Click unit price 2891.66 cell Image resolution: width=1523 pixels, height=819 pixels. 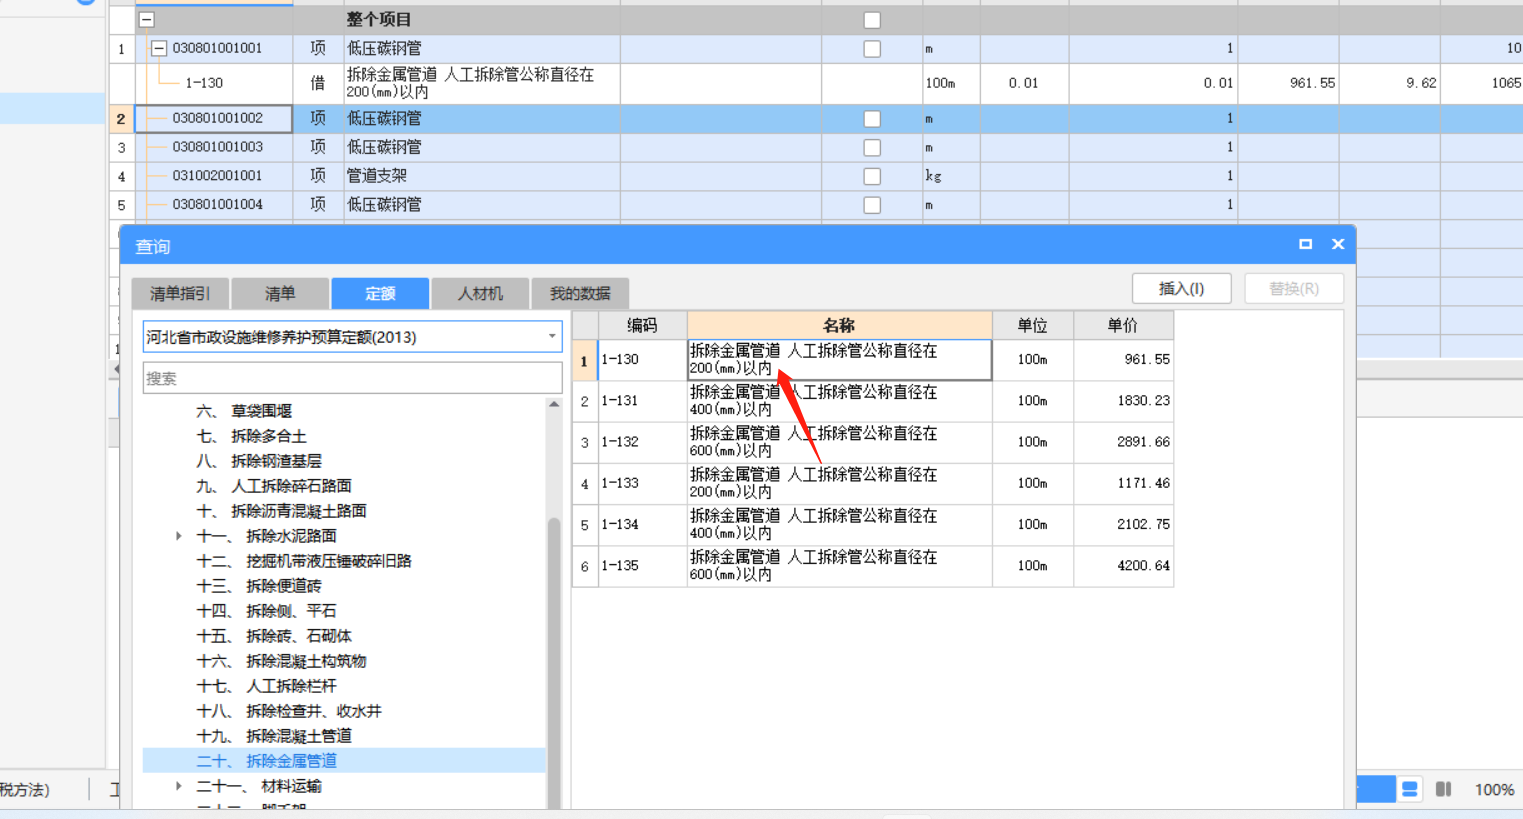[1123, 442]
